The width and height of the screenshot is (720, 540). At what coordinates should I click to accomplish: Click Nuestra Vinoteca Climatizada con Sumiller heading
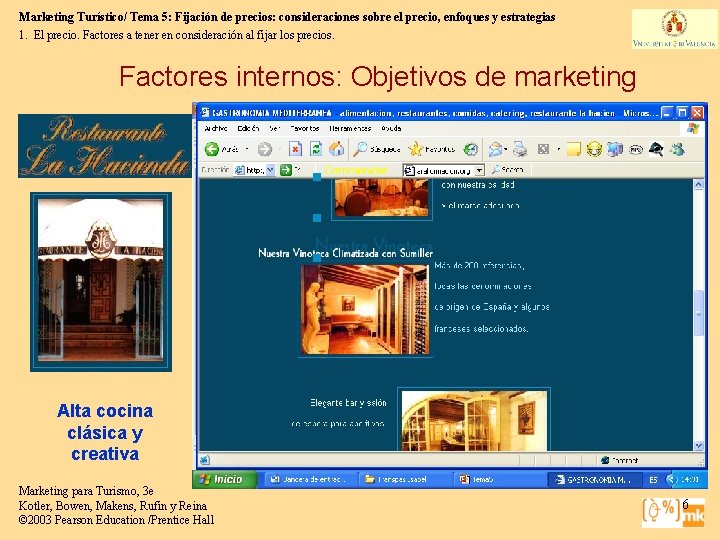click(x=345, y=253)
